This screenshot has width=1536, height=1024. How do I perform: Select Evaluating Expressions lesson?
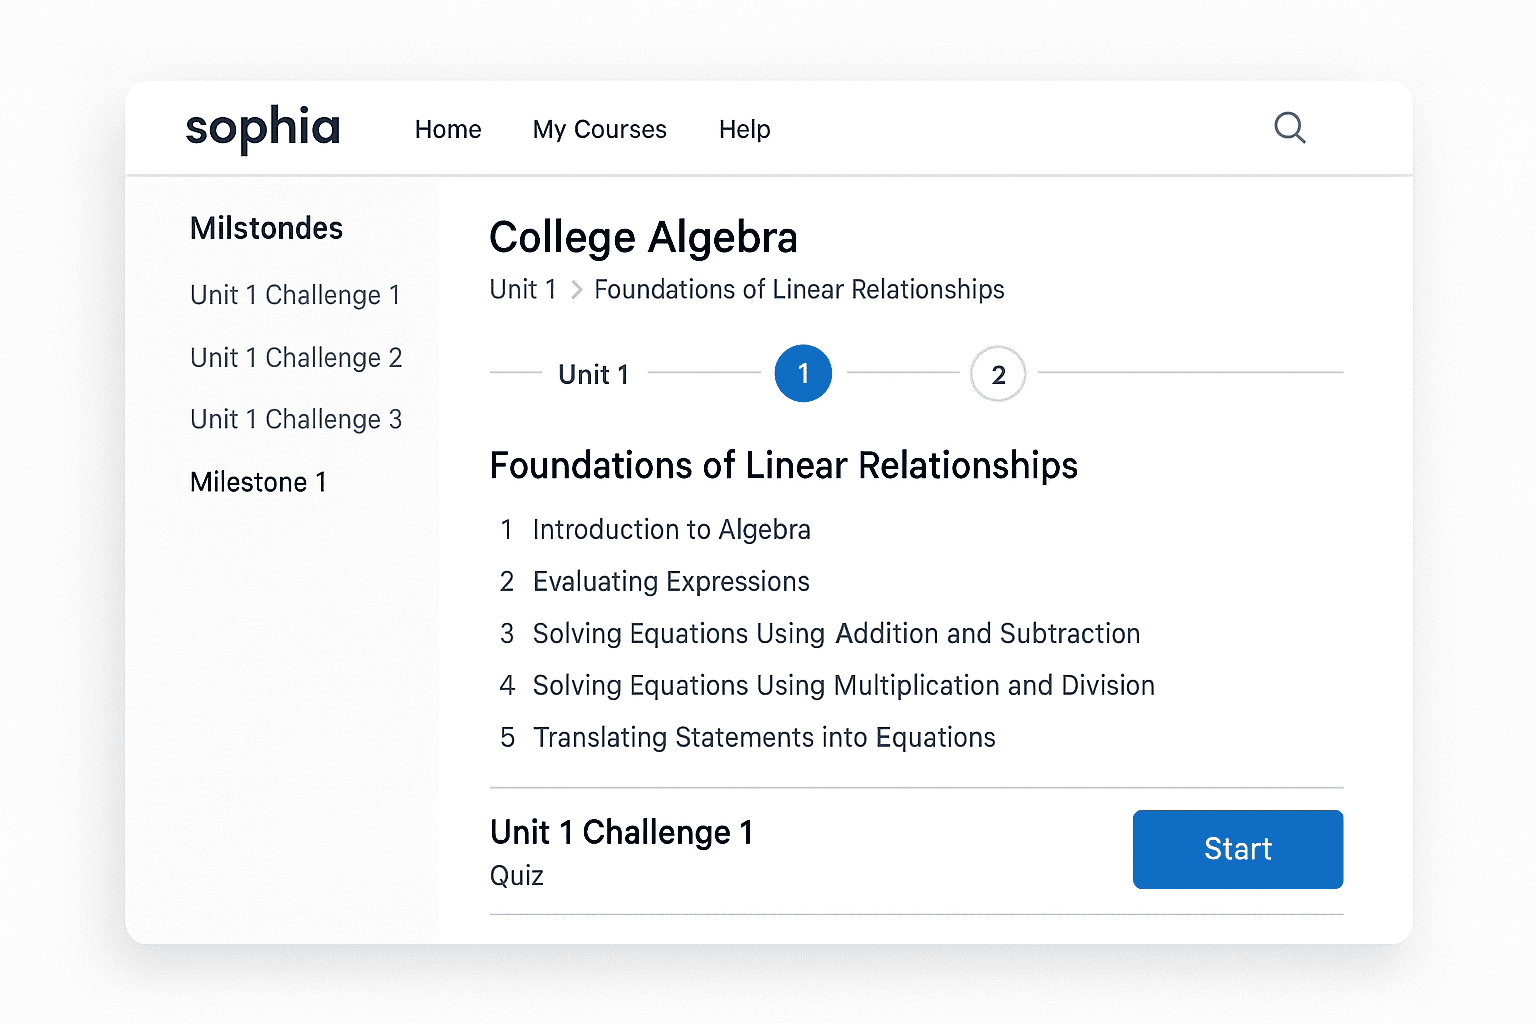click(671, 581)
